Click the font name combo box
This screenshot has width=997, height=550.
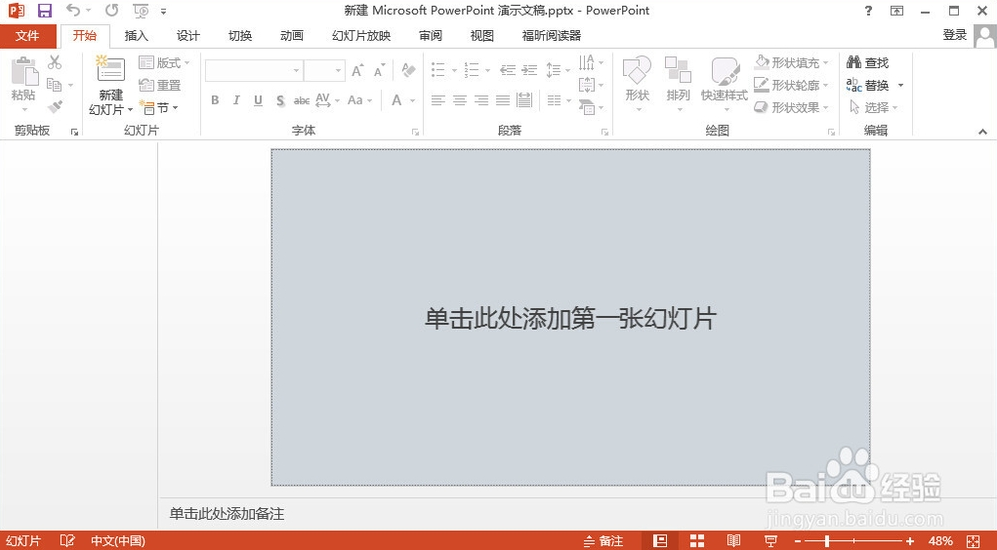pos(254,70)
